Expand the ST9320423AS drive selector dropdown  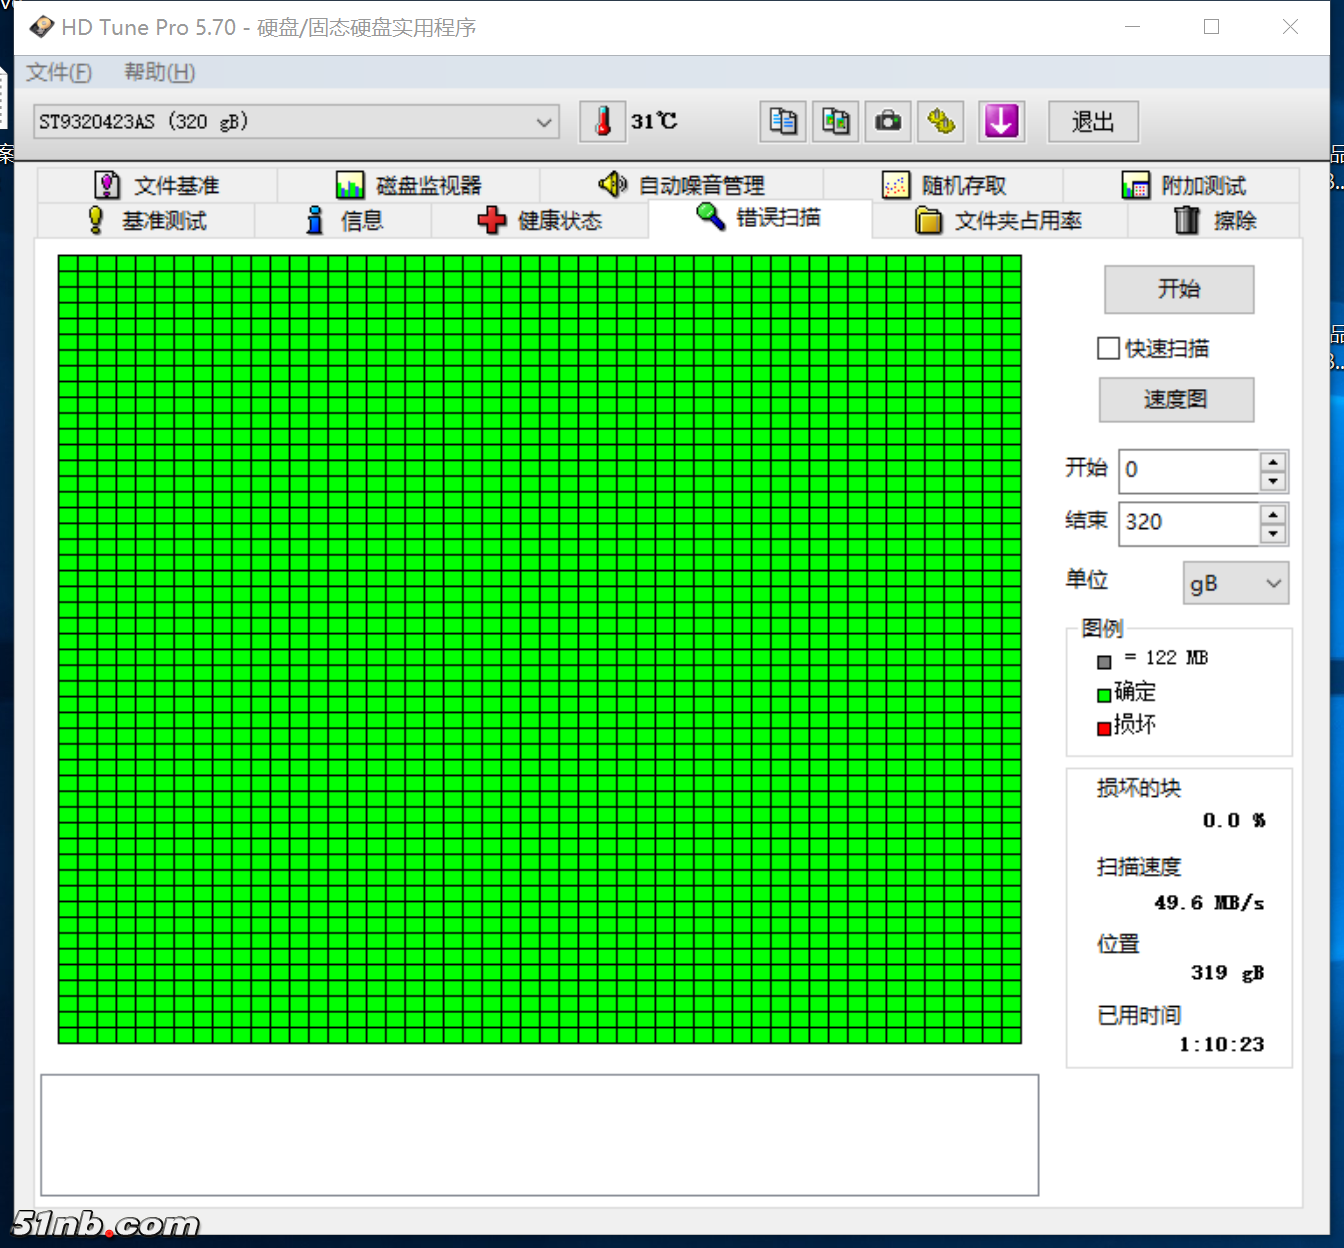click(x=544, y=122)
